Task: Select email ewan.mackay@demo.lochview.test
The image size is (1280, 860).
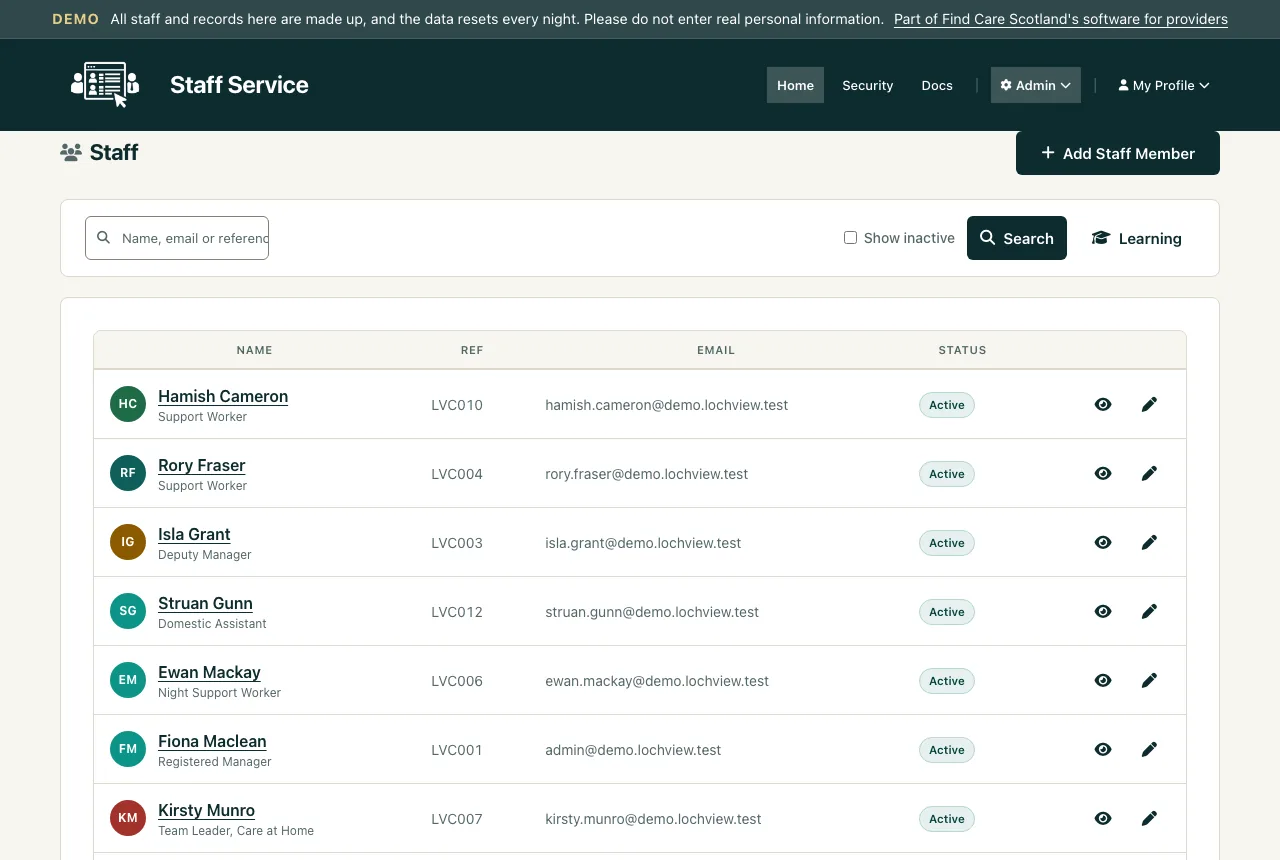Action: [x=657, y=681]
